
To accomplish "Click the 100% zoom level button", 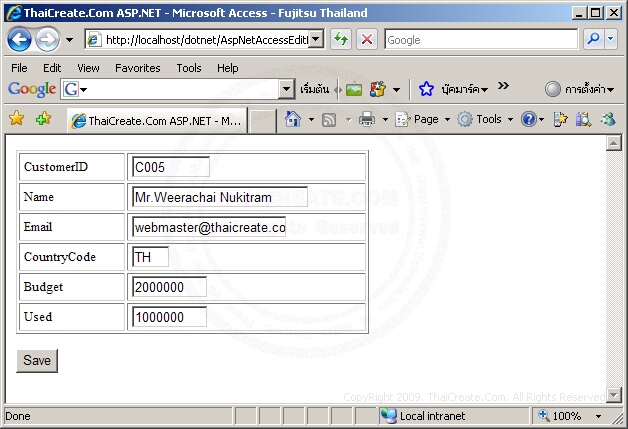I will pyautogui.click(x=560, y=416).
